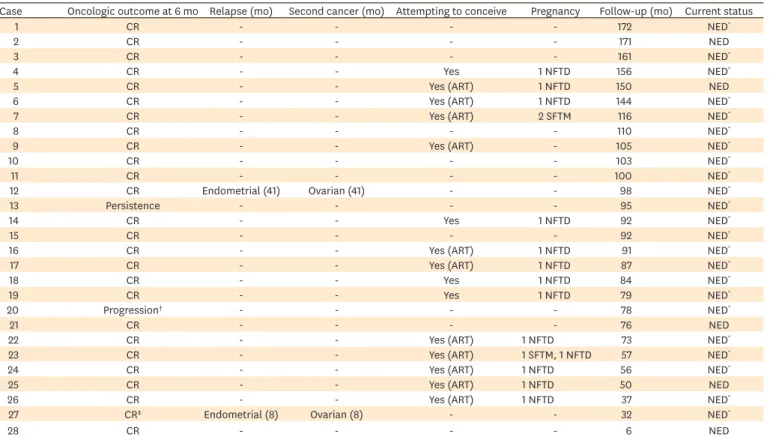Select 'Yes (ART)' cell in case 9
The image size is (770, 437).
pyautogui.click(x=451, y=146)
